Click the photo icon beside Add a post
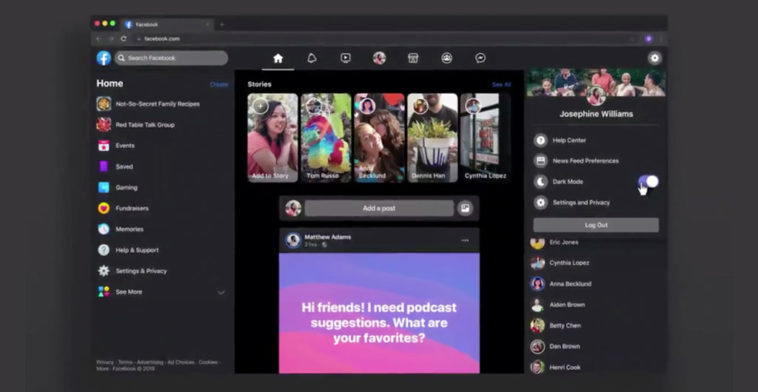Screen dimensions: 758x392 465,208
